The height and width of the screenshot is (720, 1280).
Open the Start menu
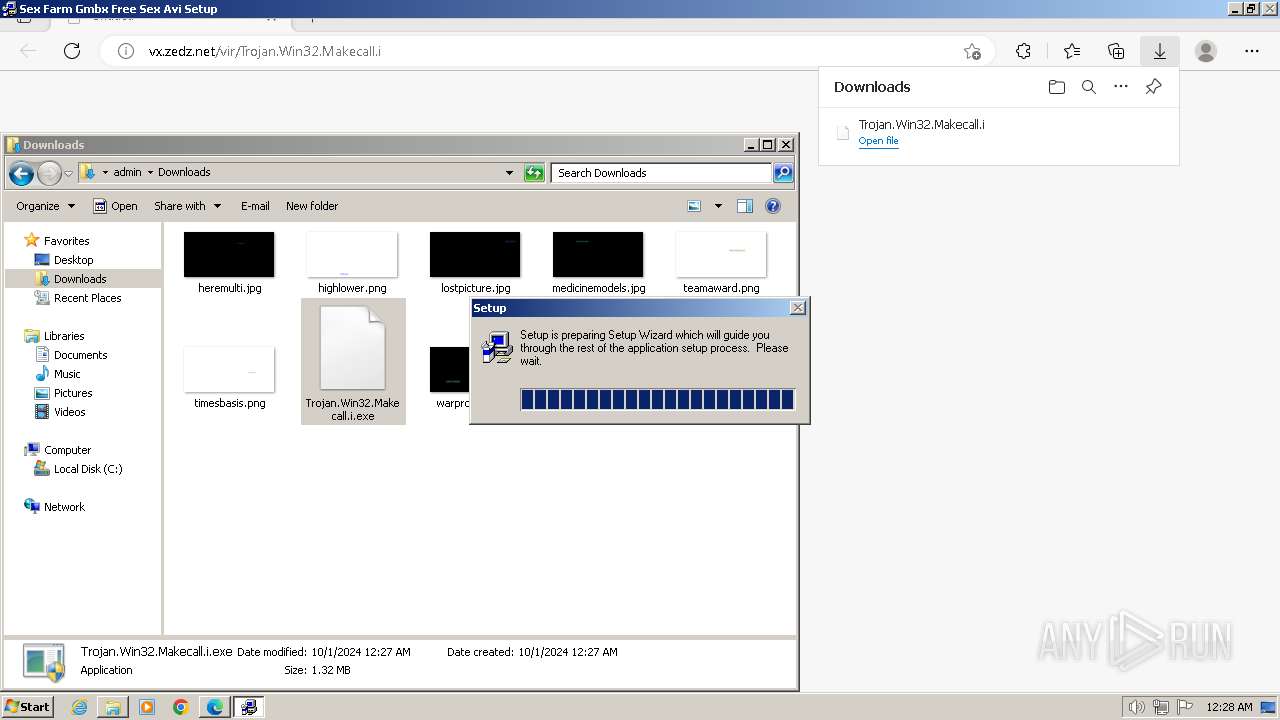coord(27,707)
